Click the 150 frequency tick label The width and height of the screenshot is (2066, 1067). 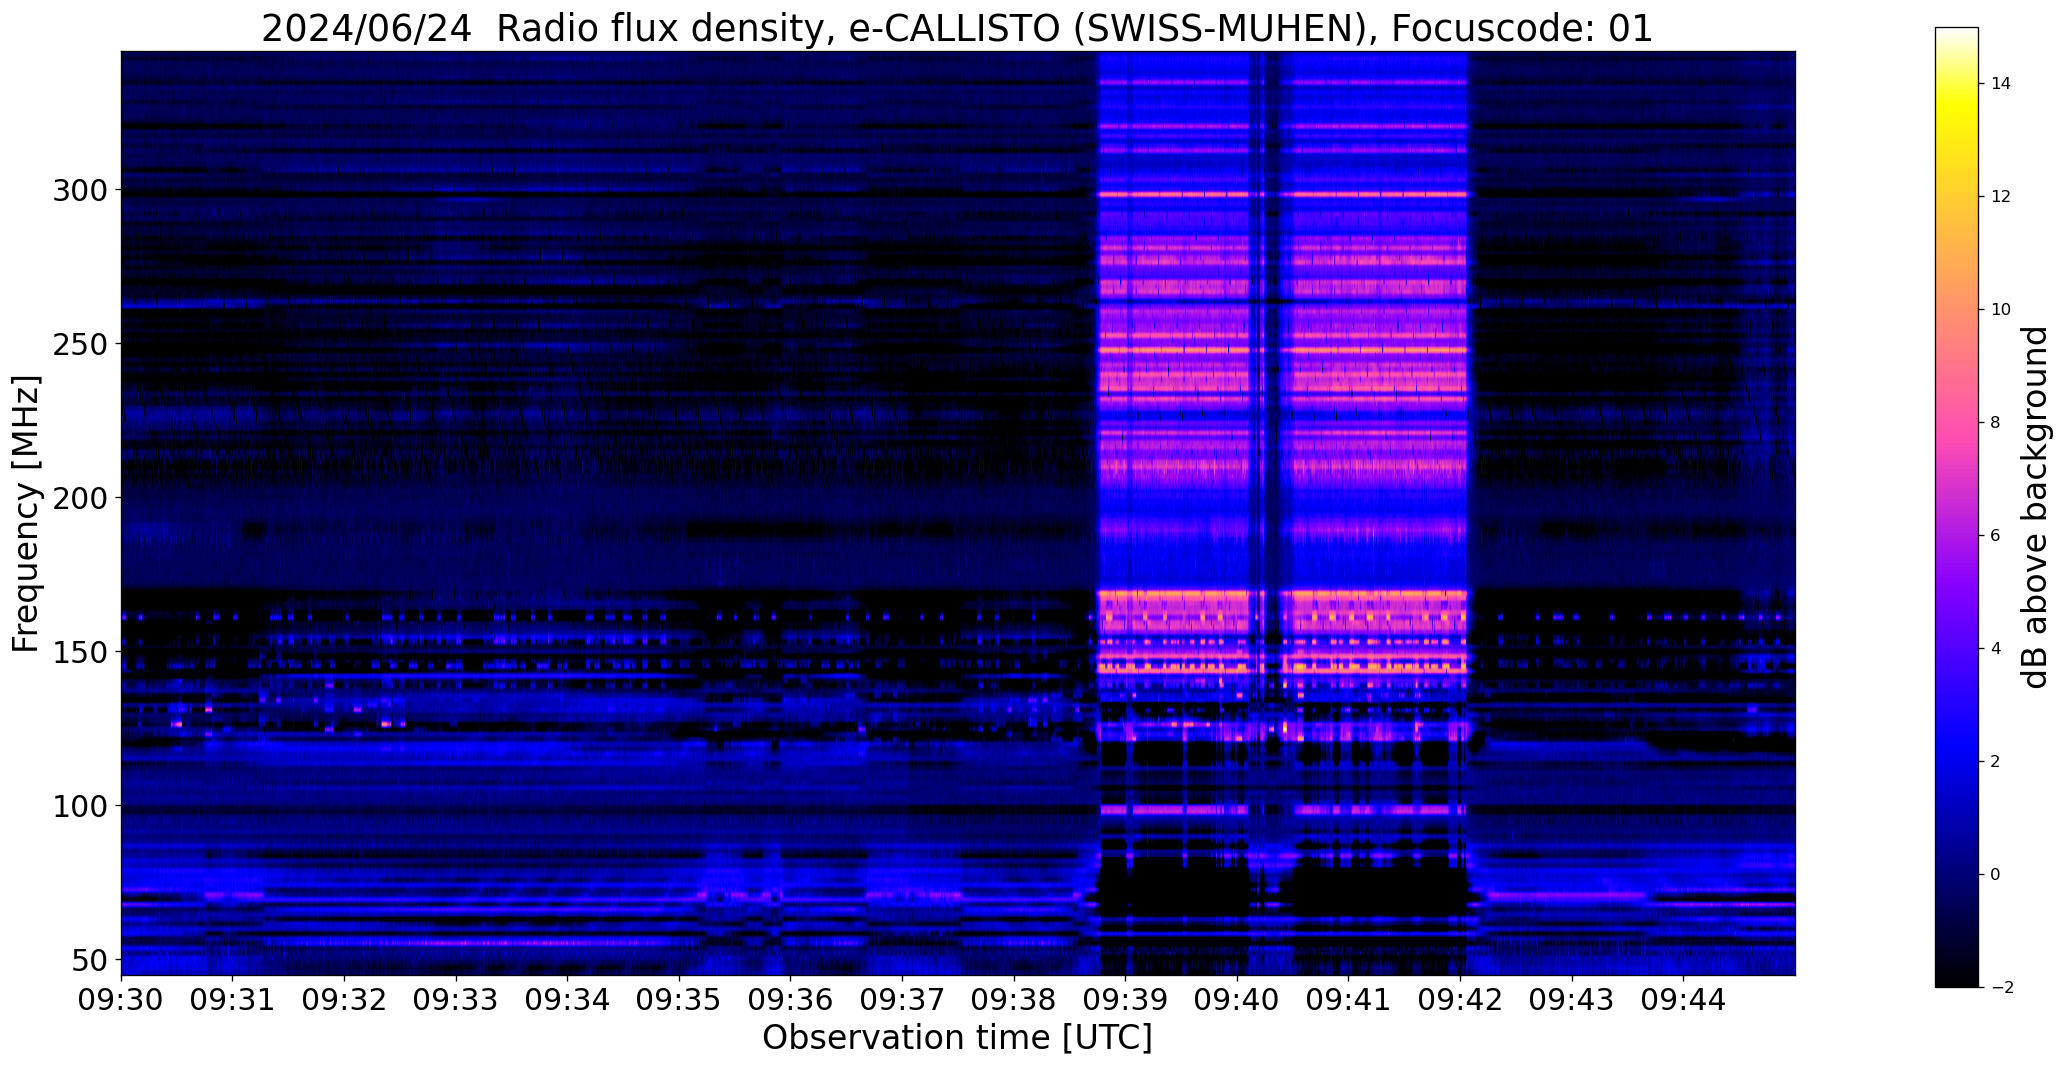[x=81, y=652]
